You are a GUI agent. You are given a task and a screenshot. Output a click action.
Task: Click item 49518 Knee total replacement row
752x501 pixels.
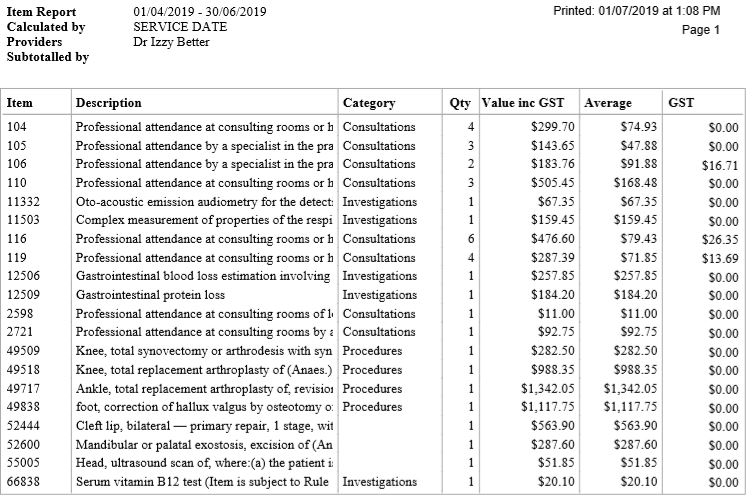[x=373, y=370]
